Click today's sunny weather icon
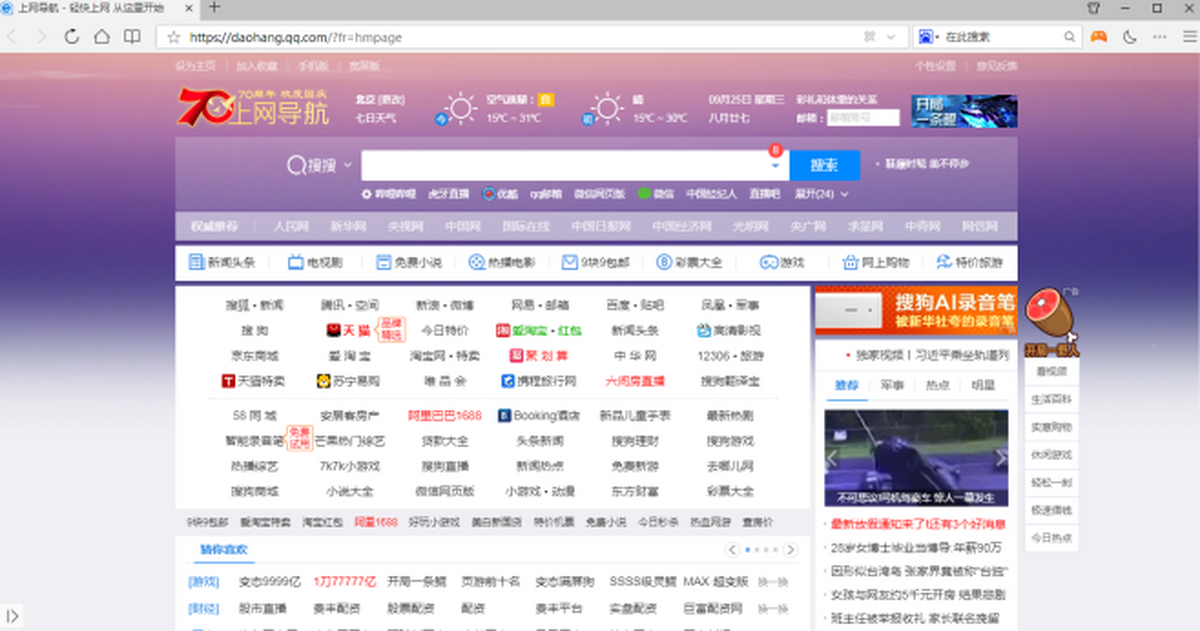 pyautogui.click(x=461, y=107)
